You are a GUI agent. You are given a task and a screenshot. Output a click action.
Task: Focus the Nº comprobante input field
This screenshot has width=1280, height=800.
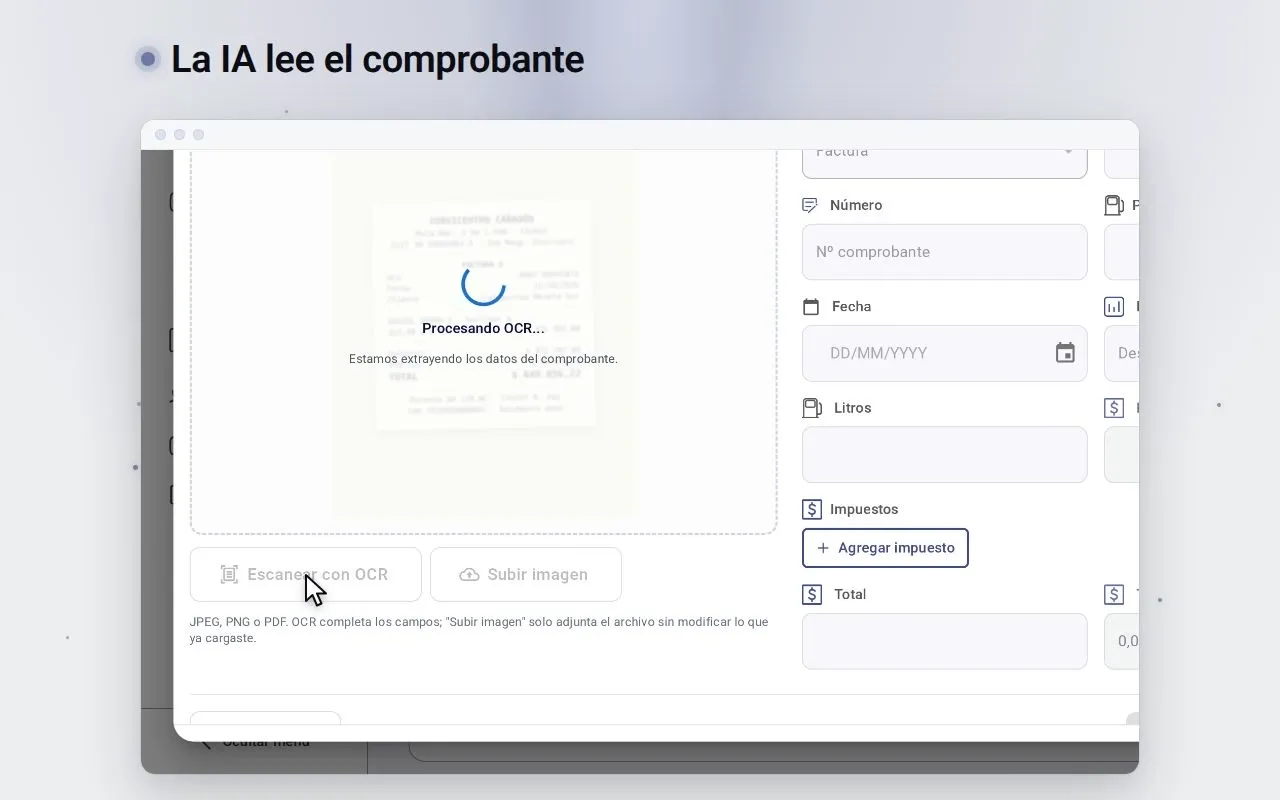[x=944, y=252]
